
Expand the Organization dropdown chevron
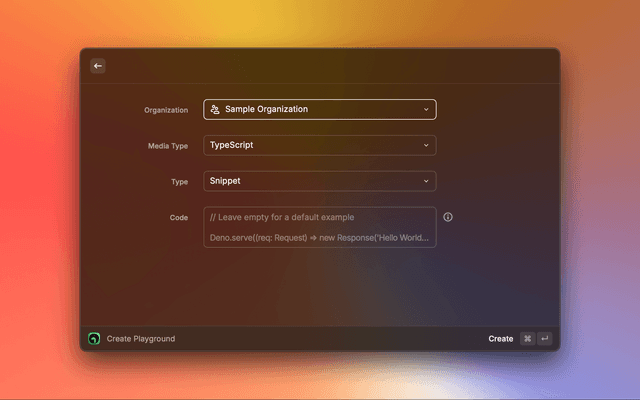point(425,109)
